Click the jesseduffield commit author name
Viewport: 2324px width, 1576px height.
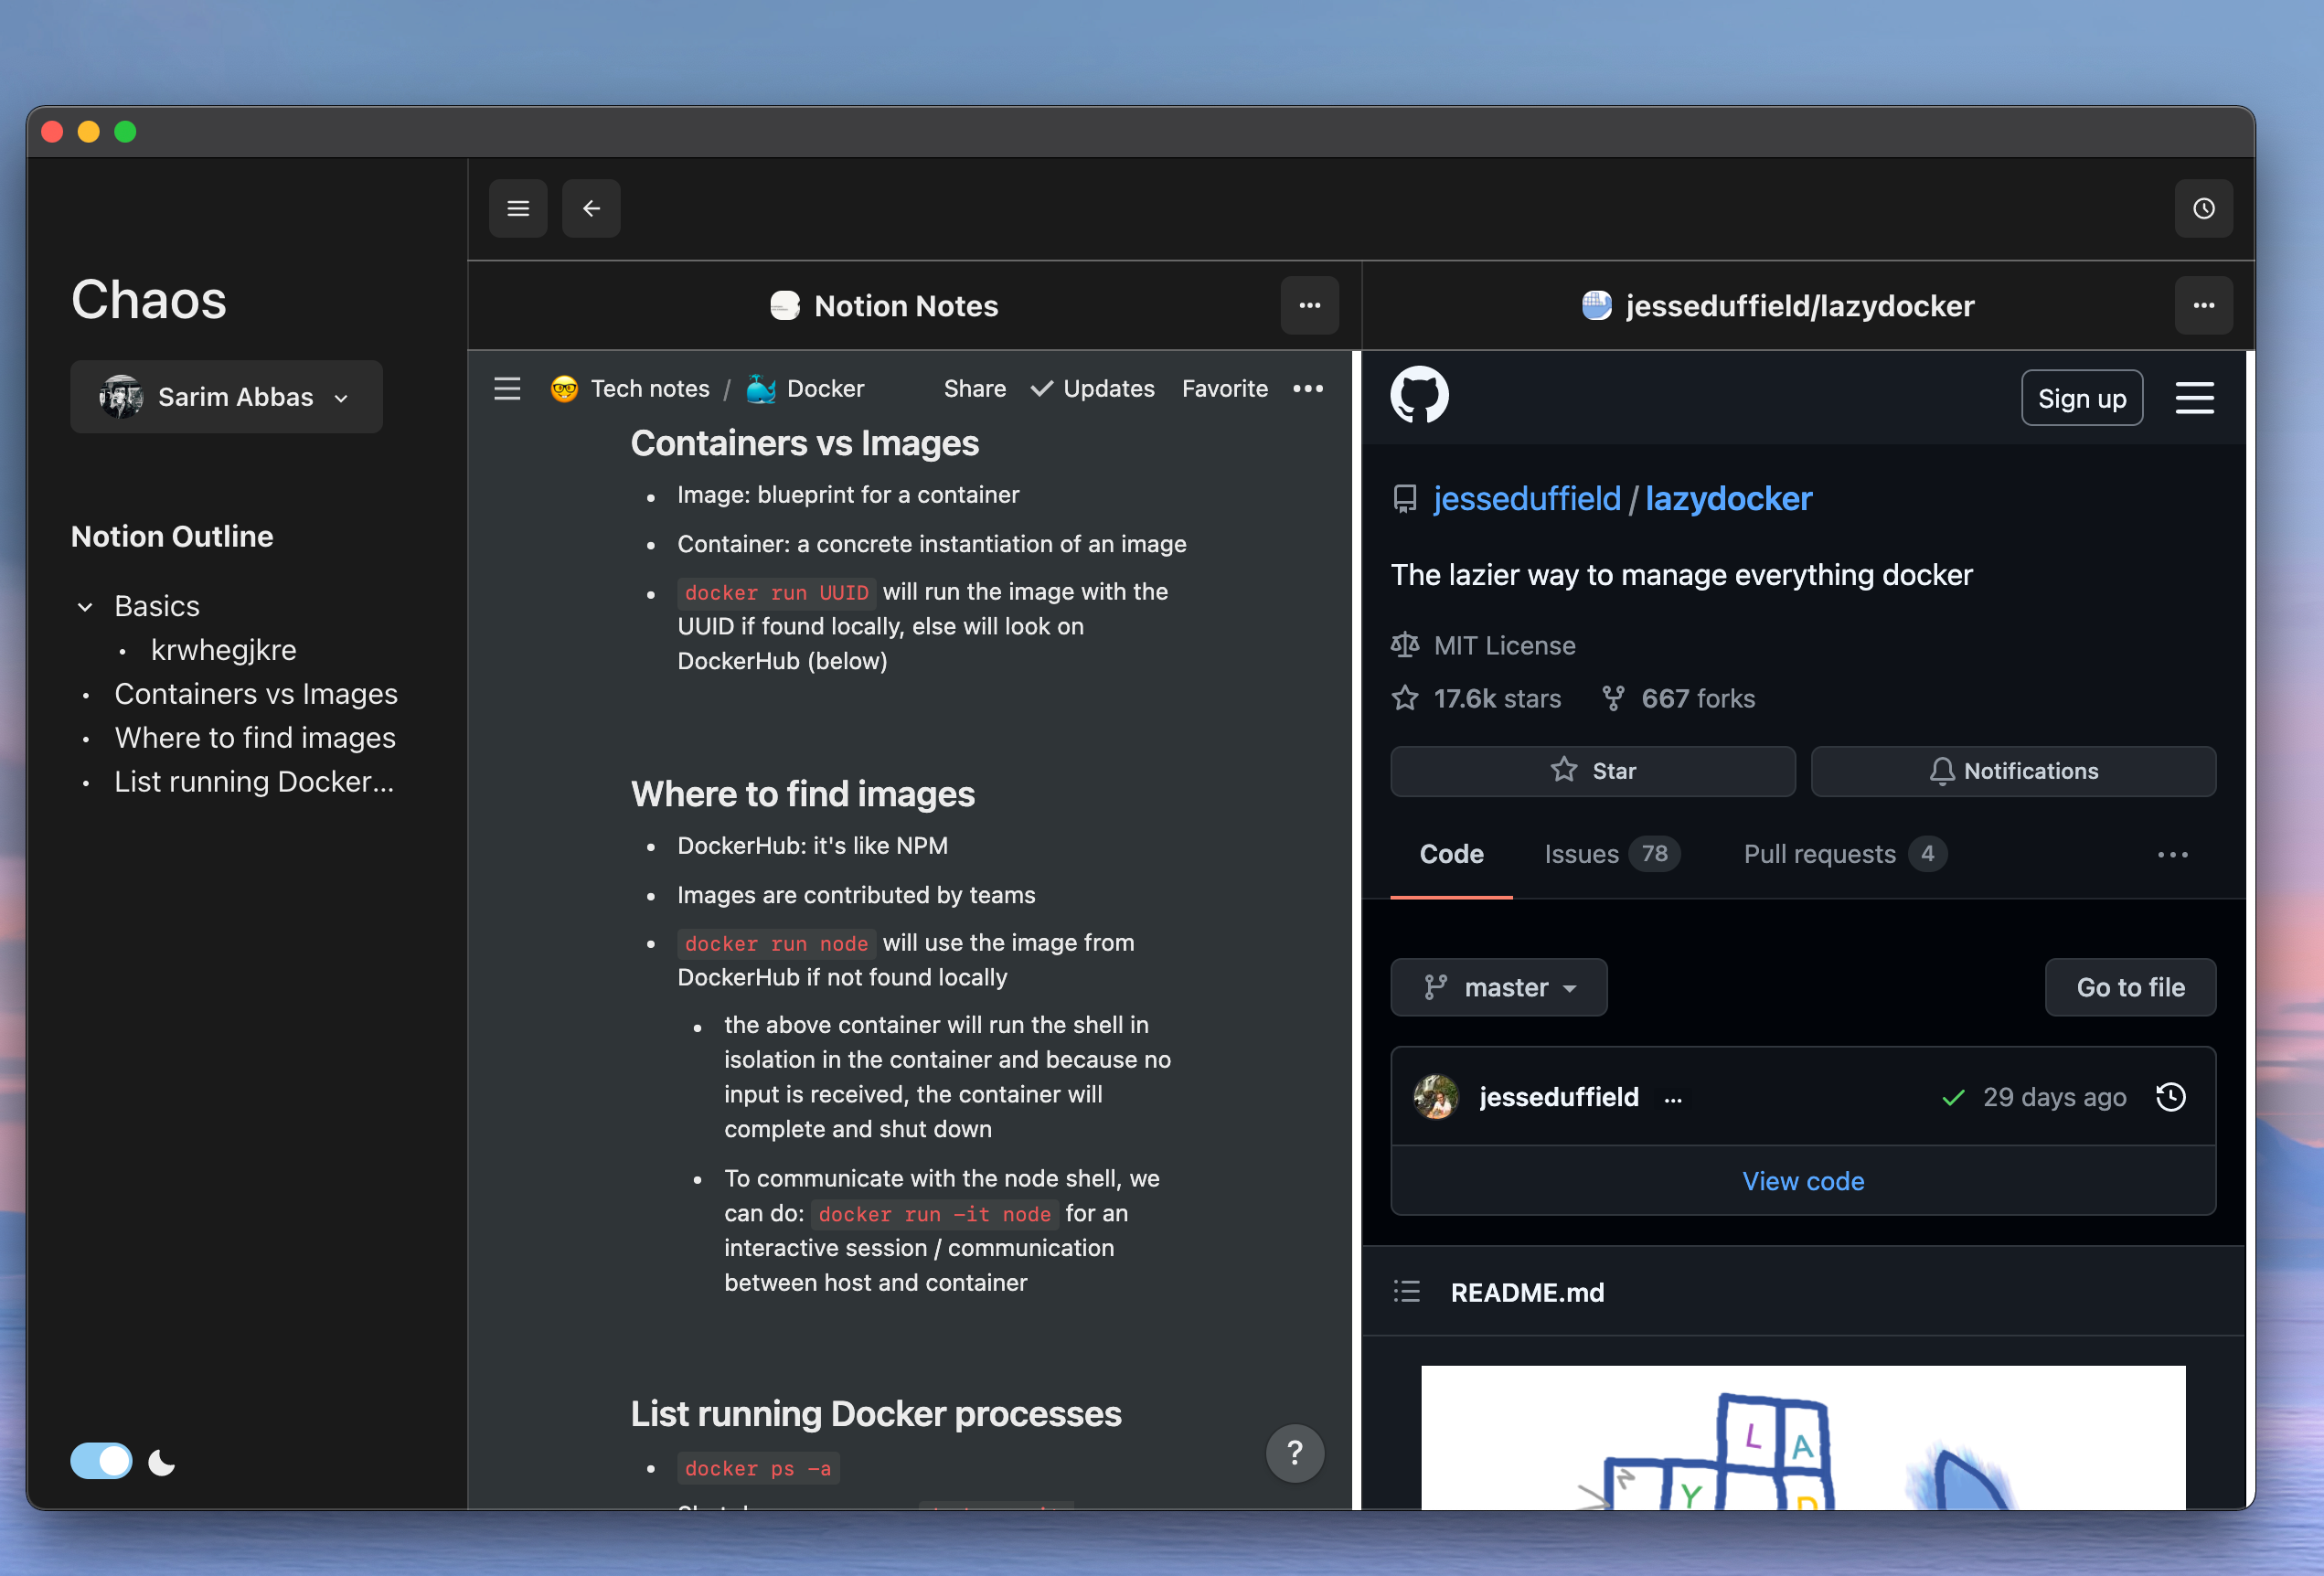[1559, 1097]
